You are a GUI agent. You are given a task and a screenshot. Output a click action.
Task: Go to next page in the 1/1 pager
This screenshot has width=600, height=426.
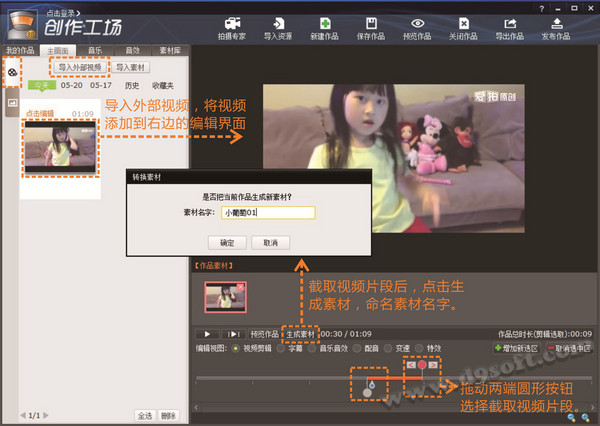click(x=46, y=415)
